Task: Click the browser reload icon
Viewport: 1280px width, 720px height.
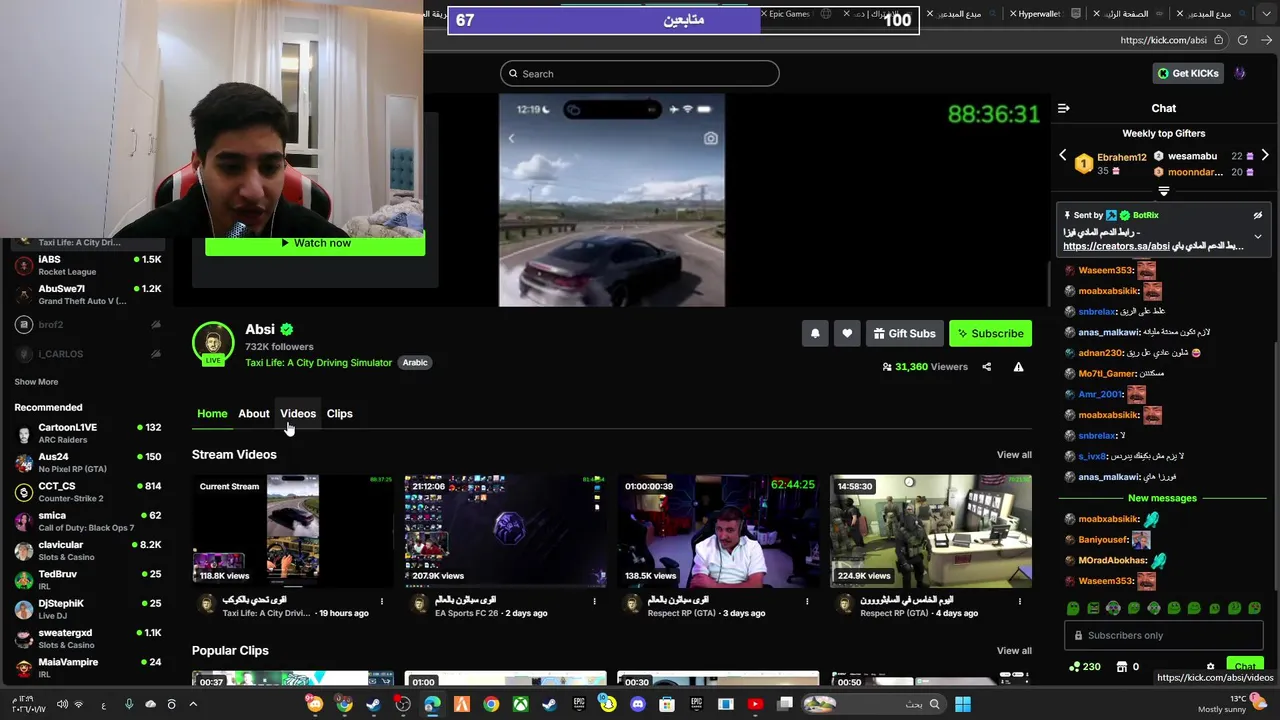Action: pyautogui.click(x=1242, y=40)
